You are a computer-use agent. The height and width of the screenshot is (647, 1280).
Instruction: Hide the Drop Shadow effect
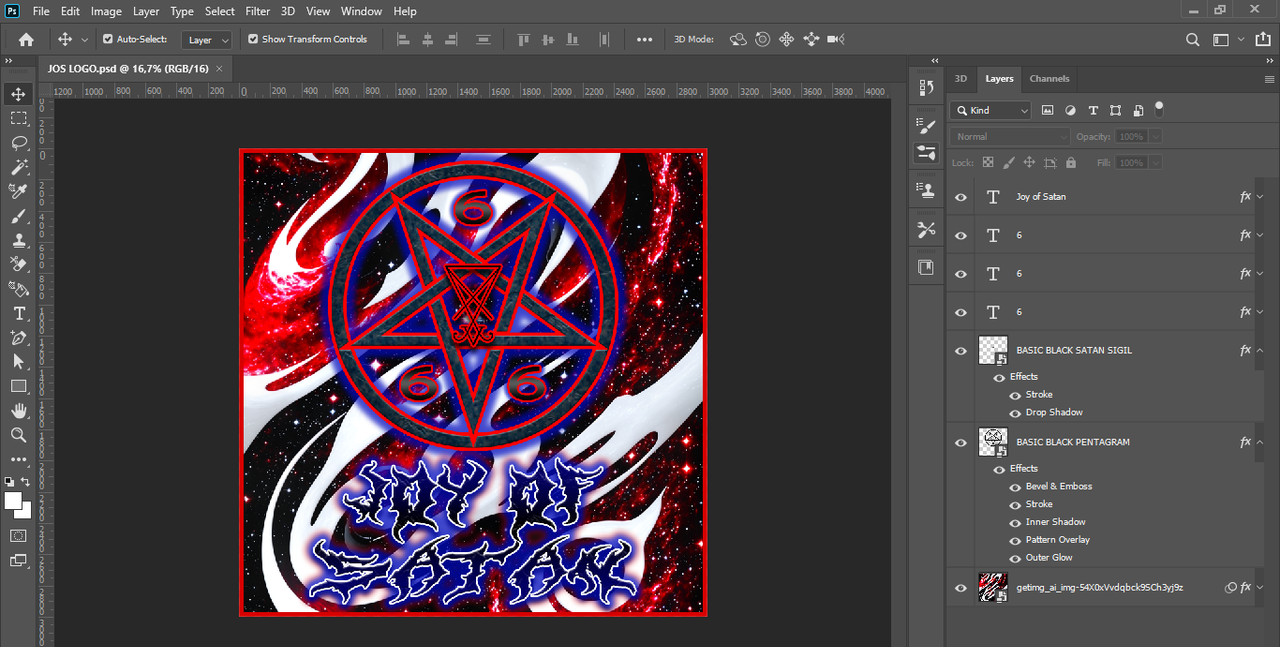pyautogui.click(x=1015, y=413)
